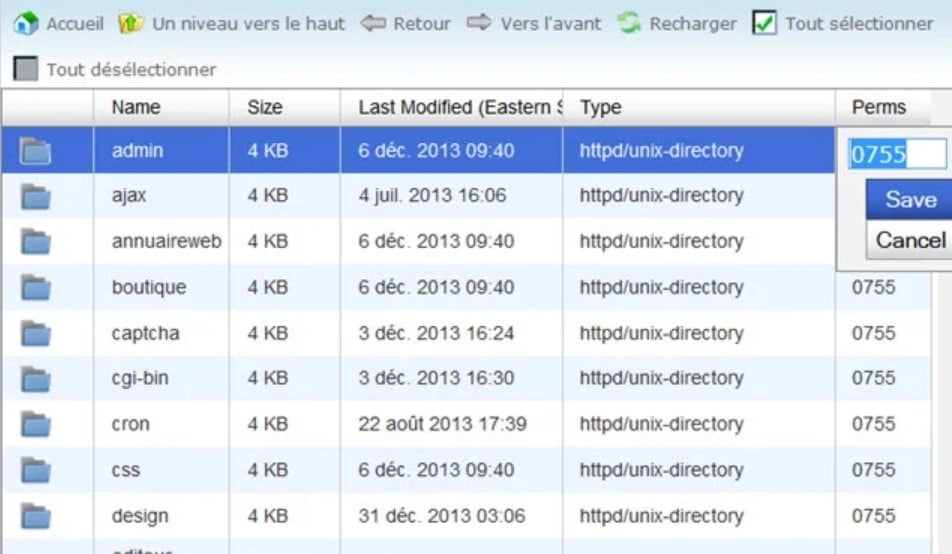The image size is (952, 554).
Task: Click 0755 perms of design row
Action: (x=874, y=516)
